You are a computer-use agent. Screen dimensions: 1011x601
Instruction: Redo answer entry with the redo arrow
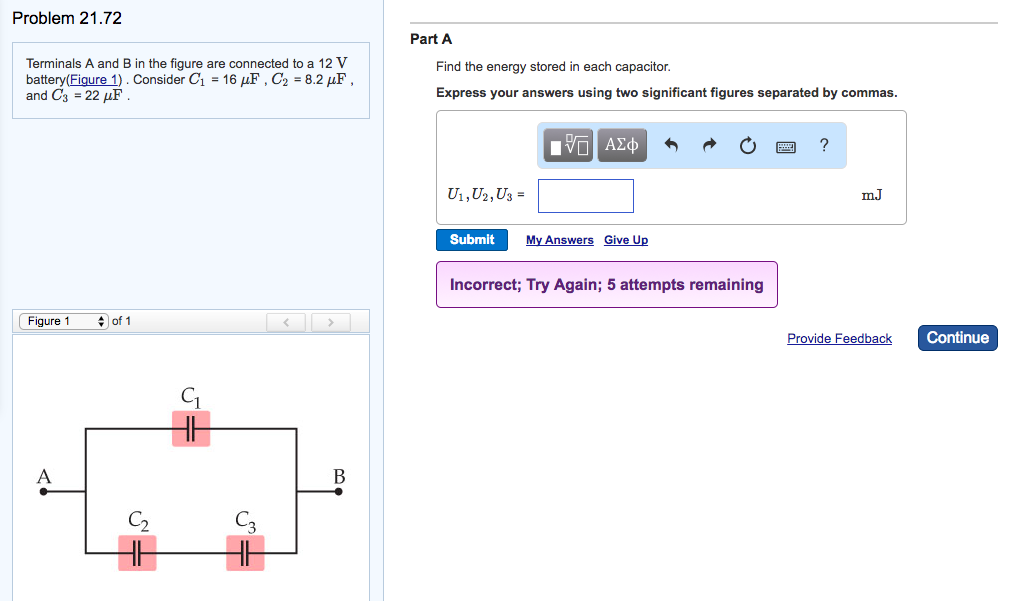[708, 144]
